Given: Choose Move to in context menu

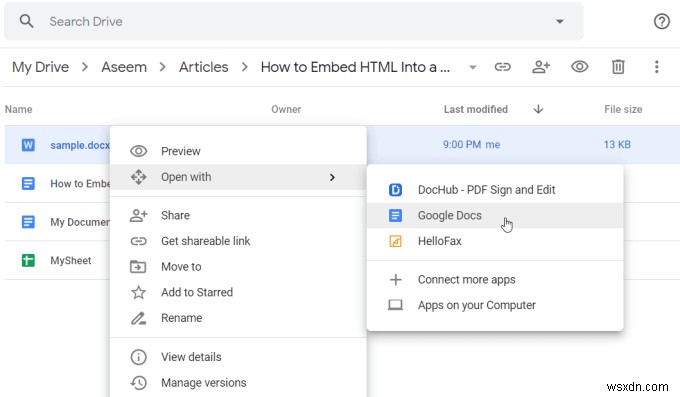Looking at the screenshot, I should 238,266.
